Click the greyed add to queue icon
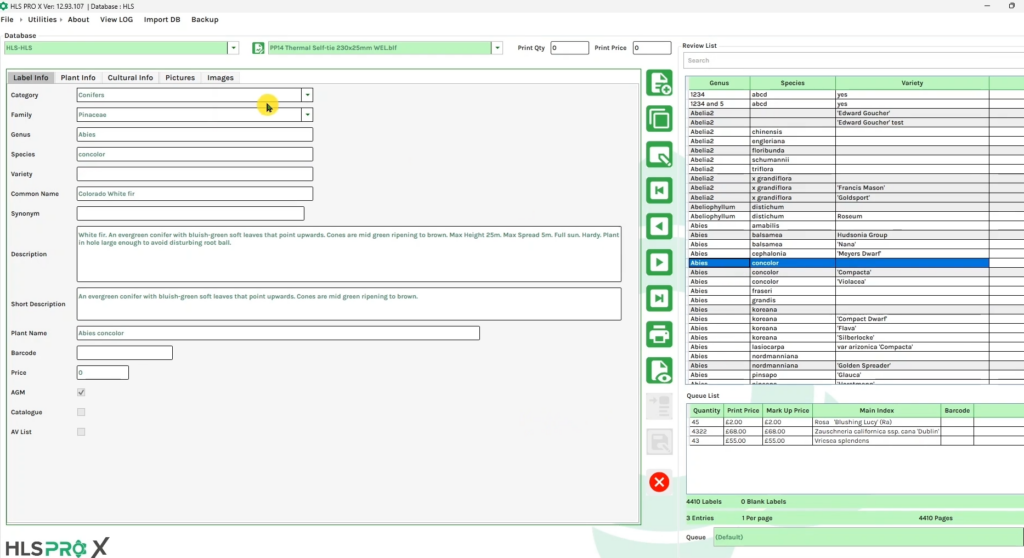The image size is (1024, 558). pyautogui.click(x=659, y=406)
